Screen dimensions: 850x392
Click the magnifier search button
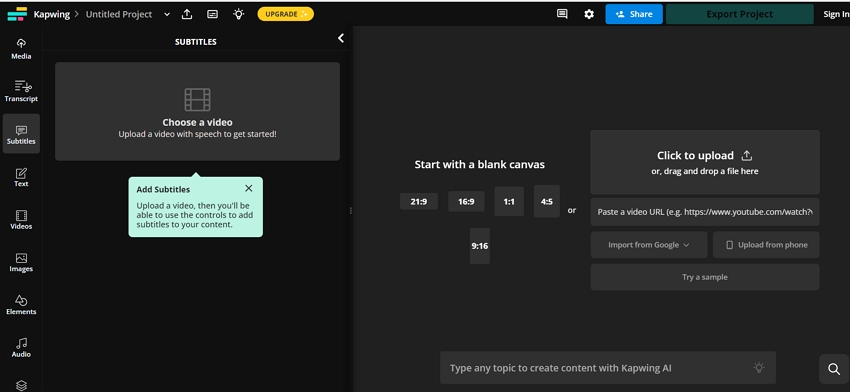tap(834, 369)
